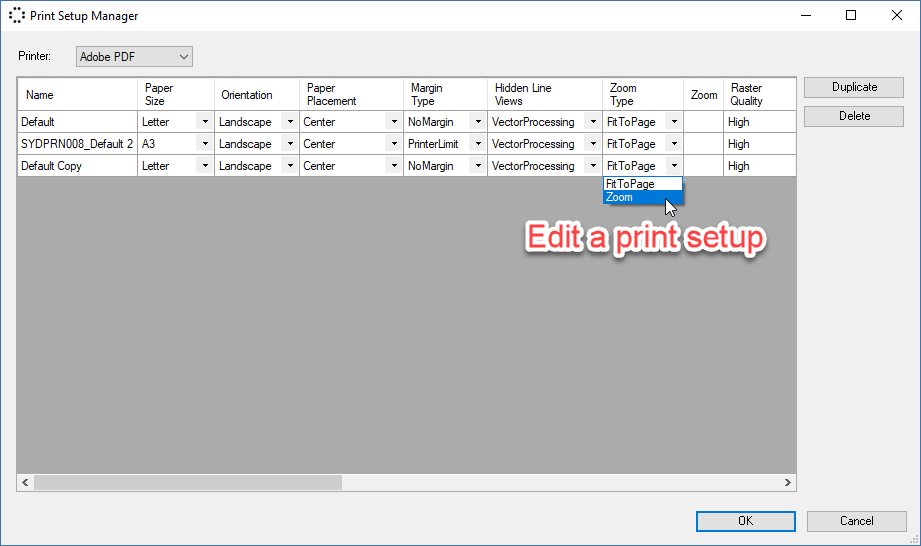Click the Paper Size column header

[x=176, y=95]
